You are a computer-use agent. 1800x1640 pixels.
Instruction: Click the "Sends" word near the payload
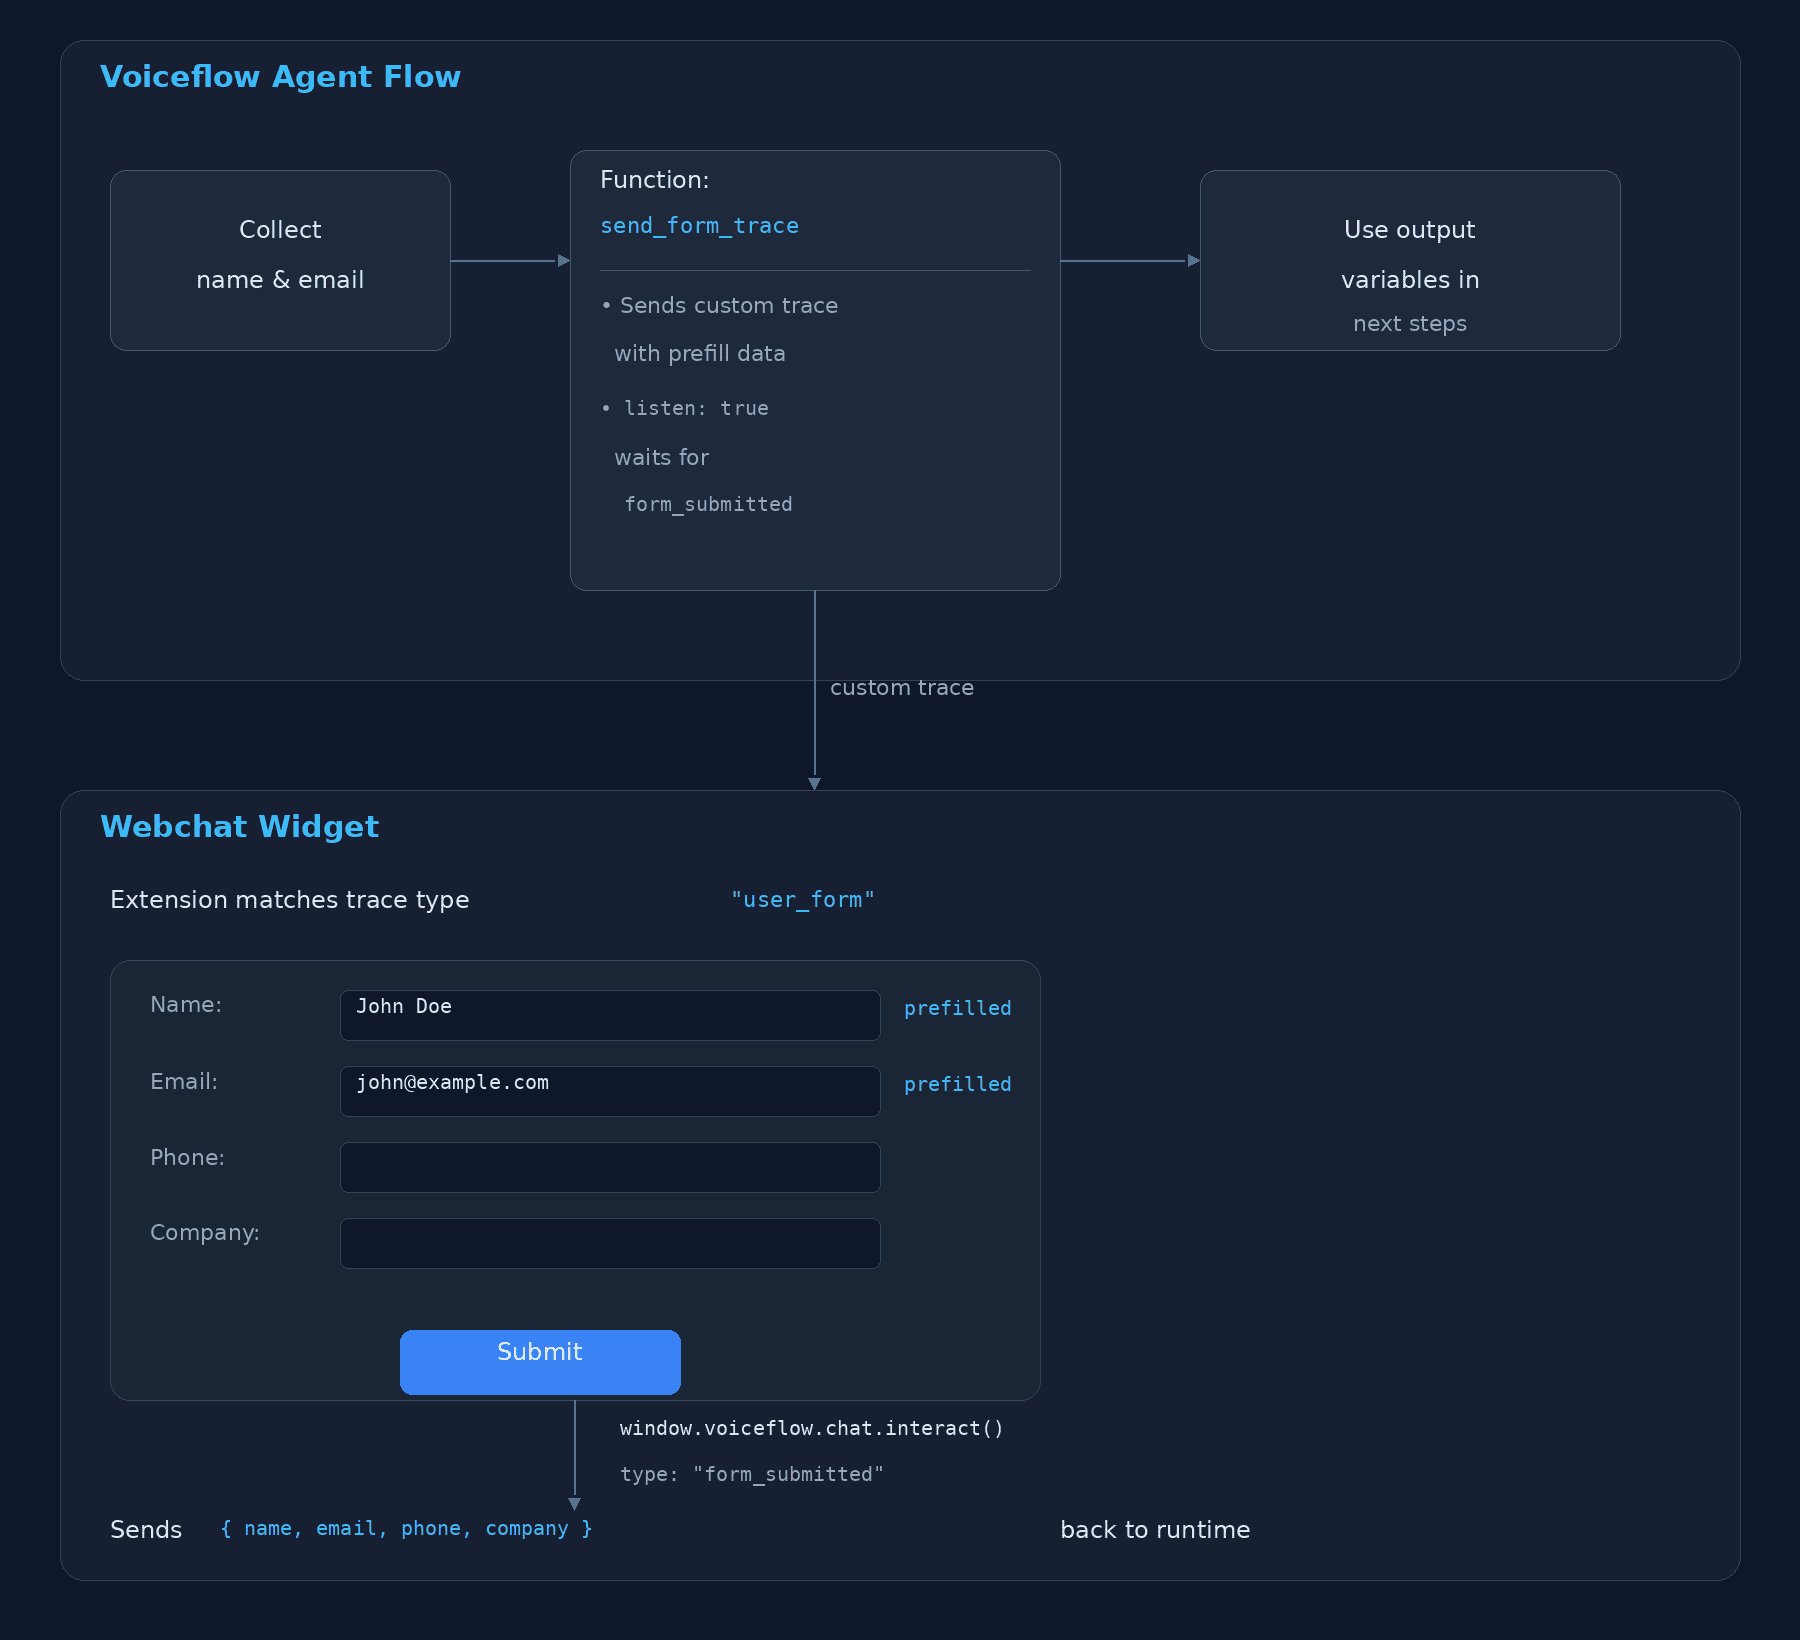[146, 1530]
